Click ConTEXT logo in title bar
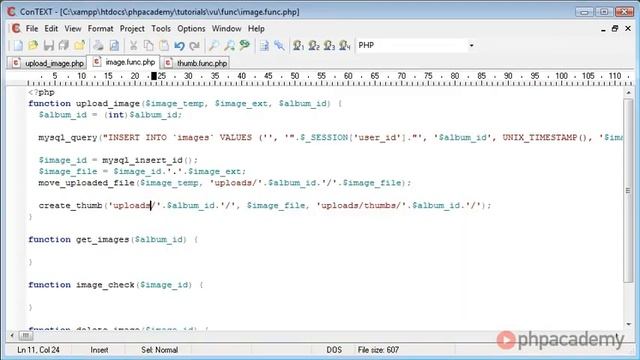 11,12
